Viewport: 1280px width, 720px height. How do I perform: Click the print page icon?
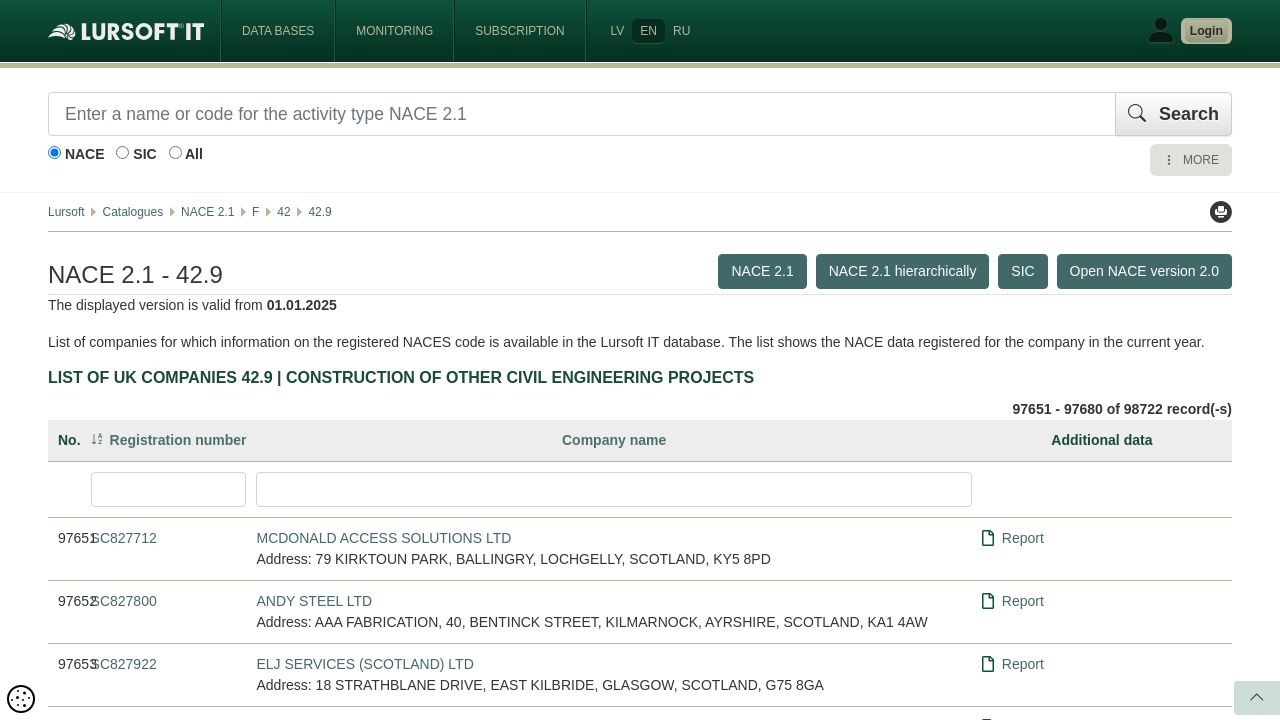1221,212
